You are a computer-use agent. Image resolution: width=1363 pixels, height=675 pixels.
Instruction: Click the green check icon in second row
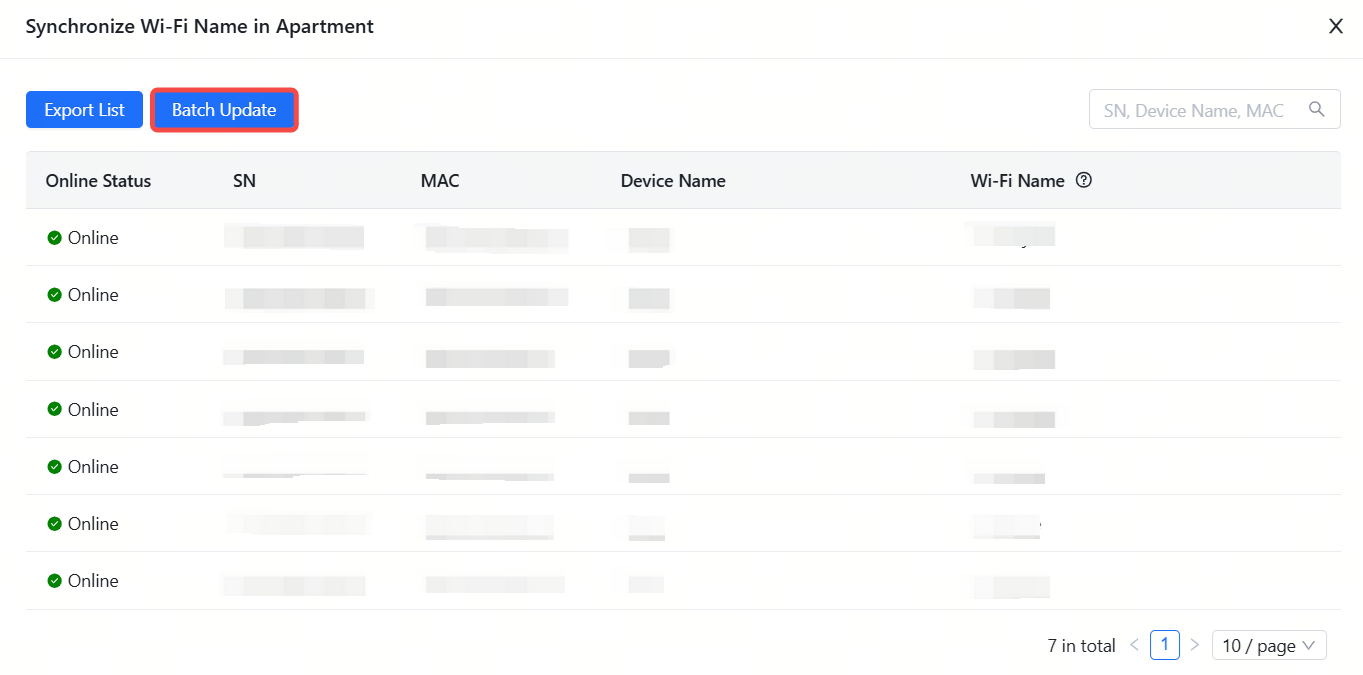(x=54, y=295)
